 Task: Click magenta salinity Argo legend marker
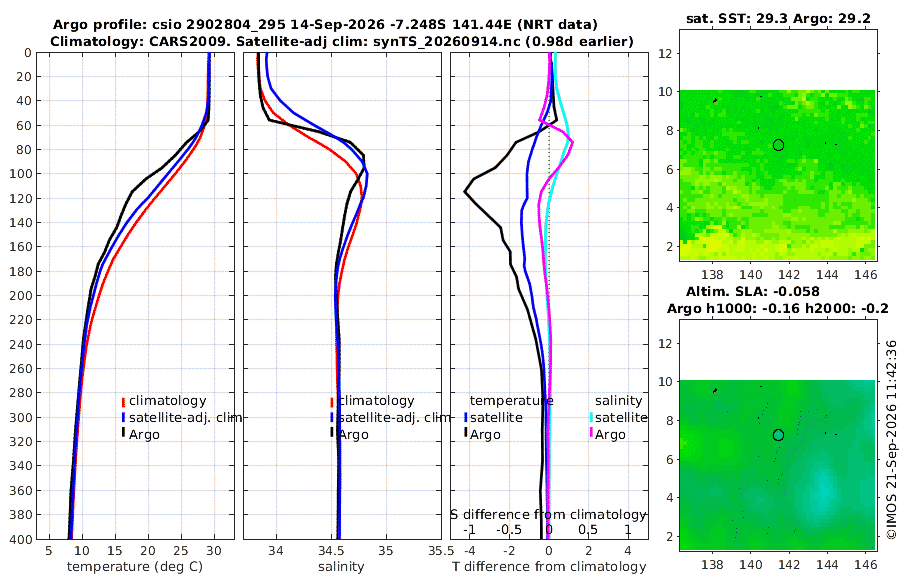coord(591,434)
